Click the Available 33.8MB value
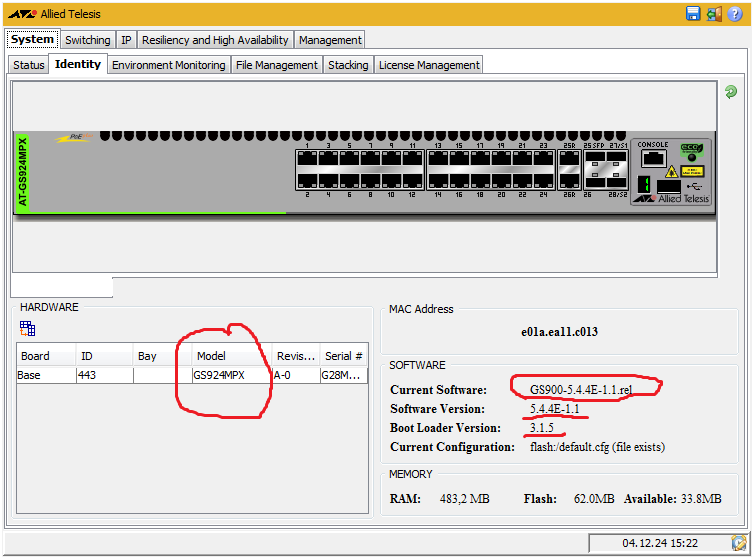755x559 pixels. point(700,499)
